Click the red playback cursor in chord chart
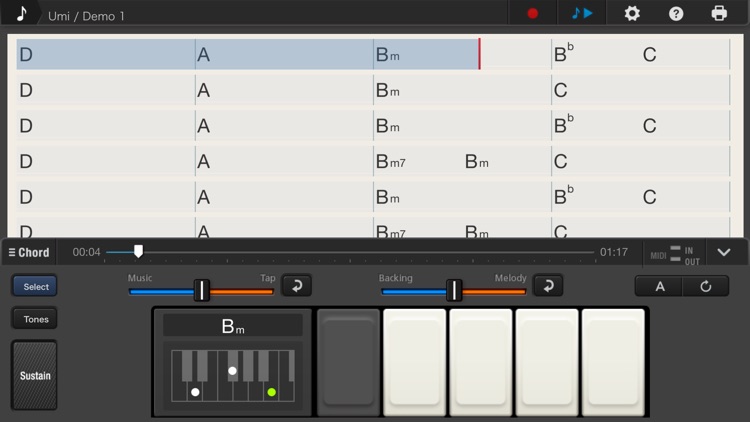The image size is (750, 422). point(479,54)
